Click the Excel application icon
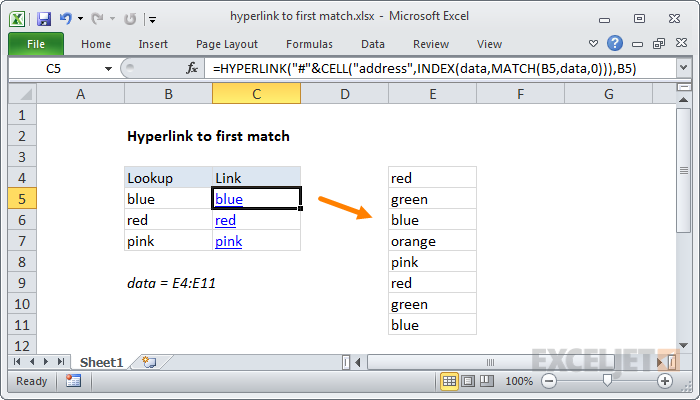The height and width of the screenshot is (400, 700). click(17, 19)
